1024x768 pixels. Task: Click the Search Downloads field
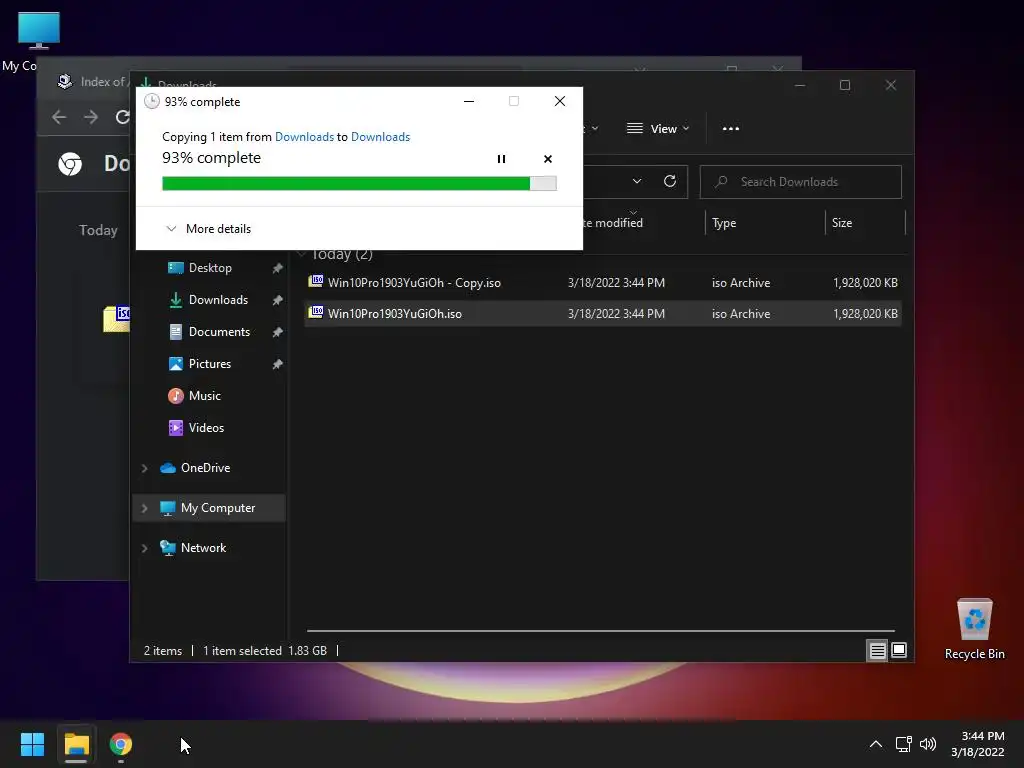tap(801, 182)
